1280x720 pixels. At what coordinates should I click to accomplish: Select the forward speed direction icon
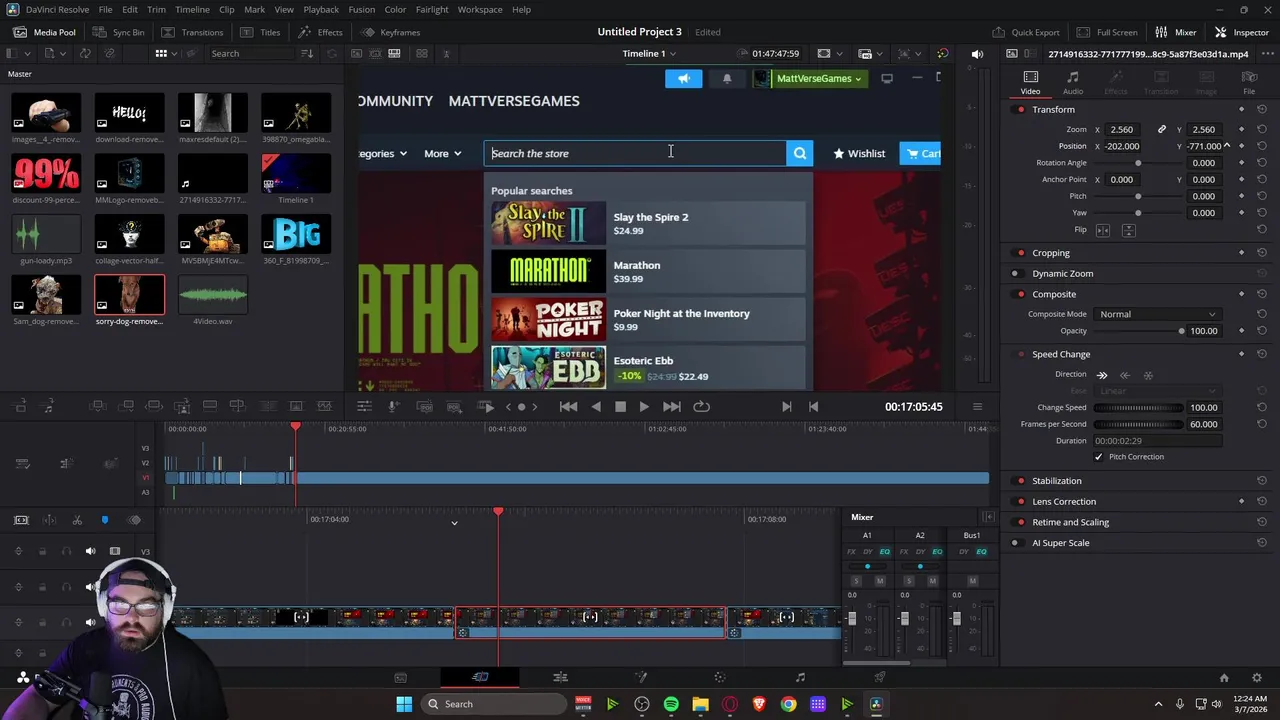coord(1102,375)
